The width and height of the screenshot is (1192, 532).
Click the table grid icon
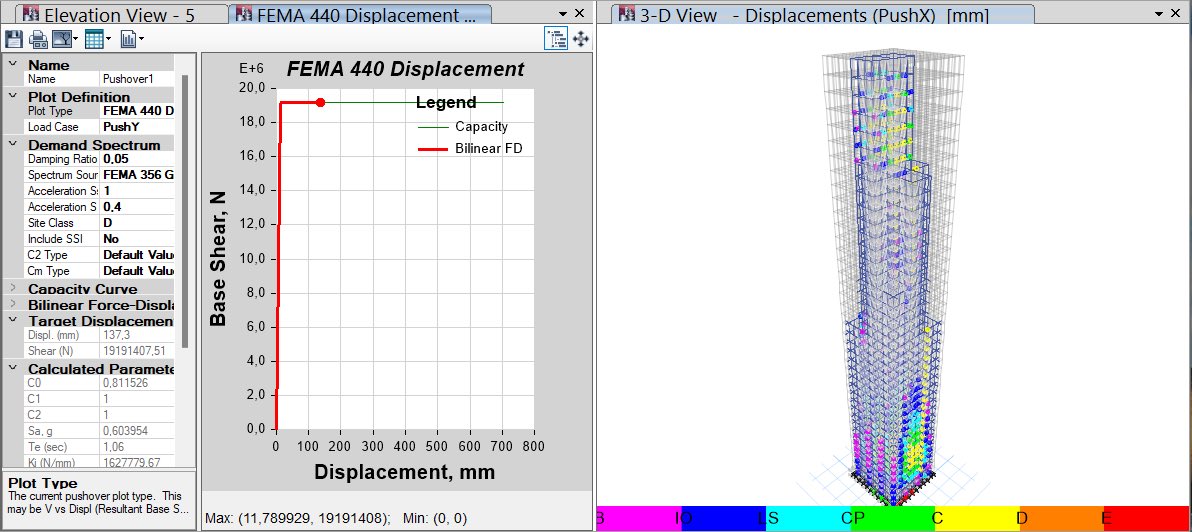tap(94, 39)
